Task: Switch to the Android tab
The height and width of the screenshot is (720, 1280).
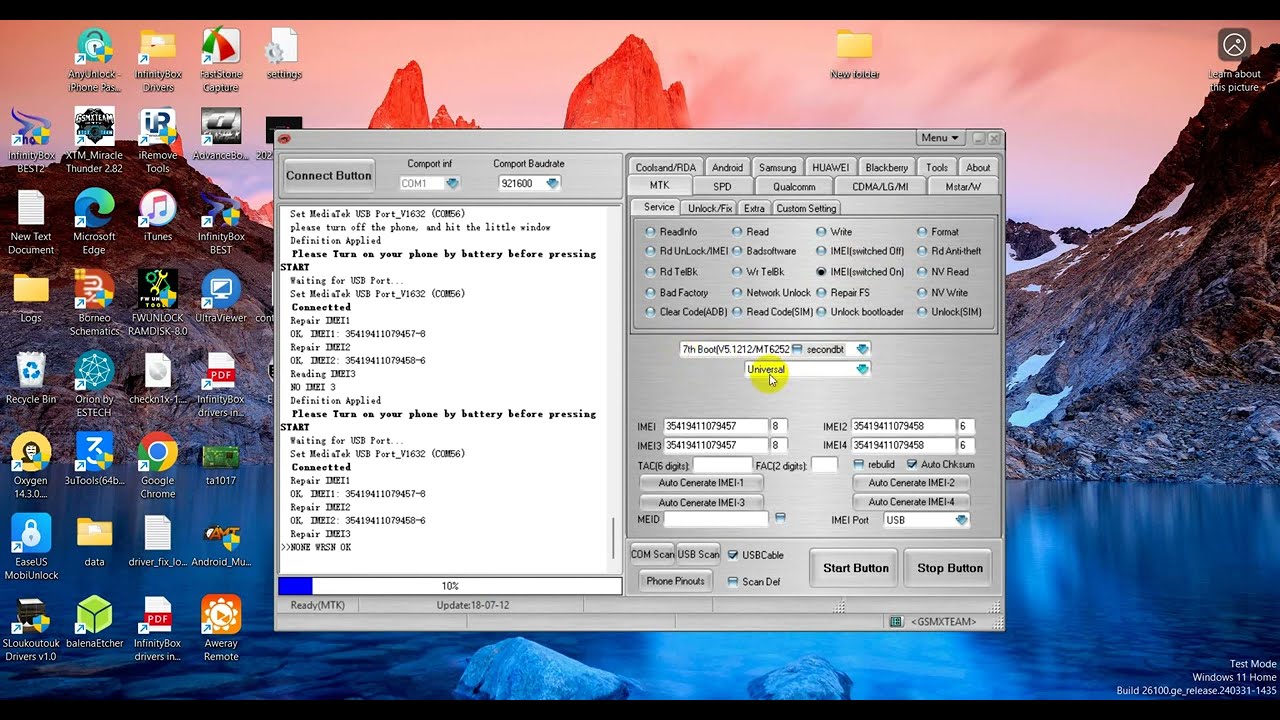Action: tap(727, 168)
